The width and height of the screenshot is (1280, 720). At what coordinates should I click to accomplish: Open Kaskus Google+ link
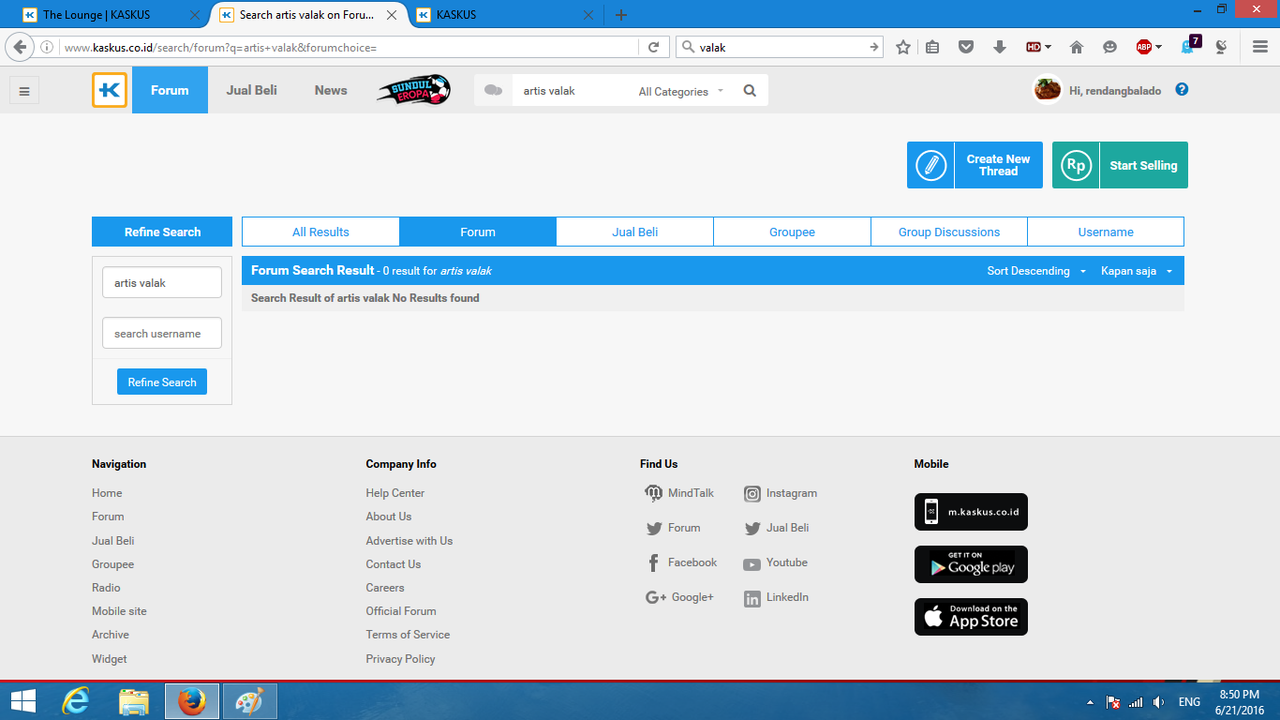(x=679, y=597)
